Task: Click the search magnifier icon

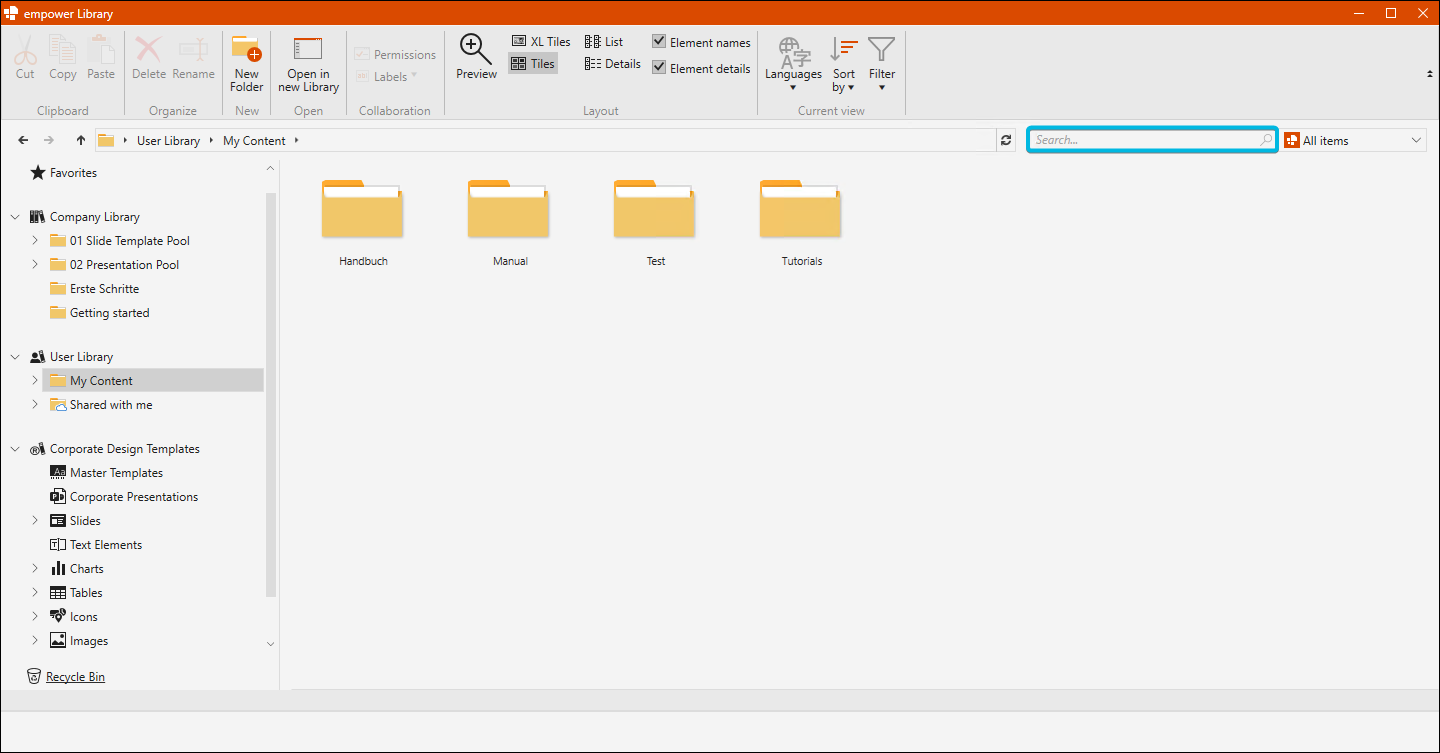Action: tap(1266, 140)
